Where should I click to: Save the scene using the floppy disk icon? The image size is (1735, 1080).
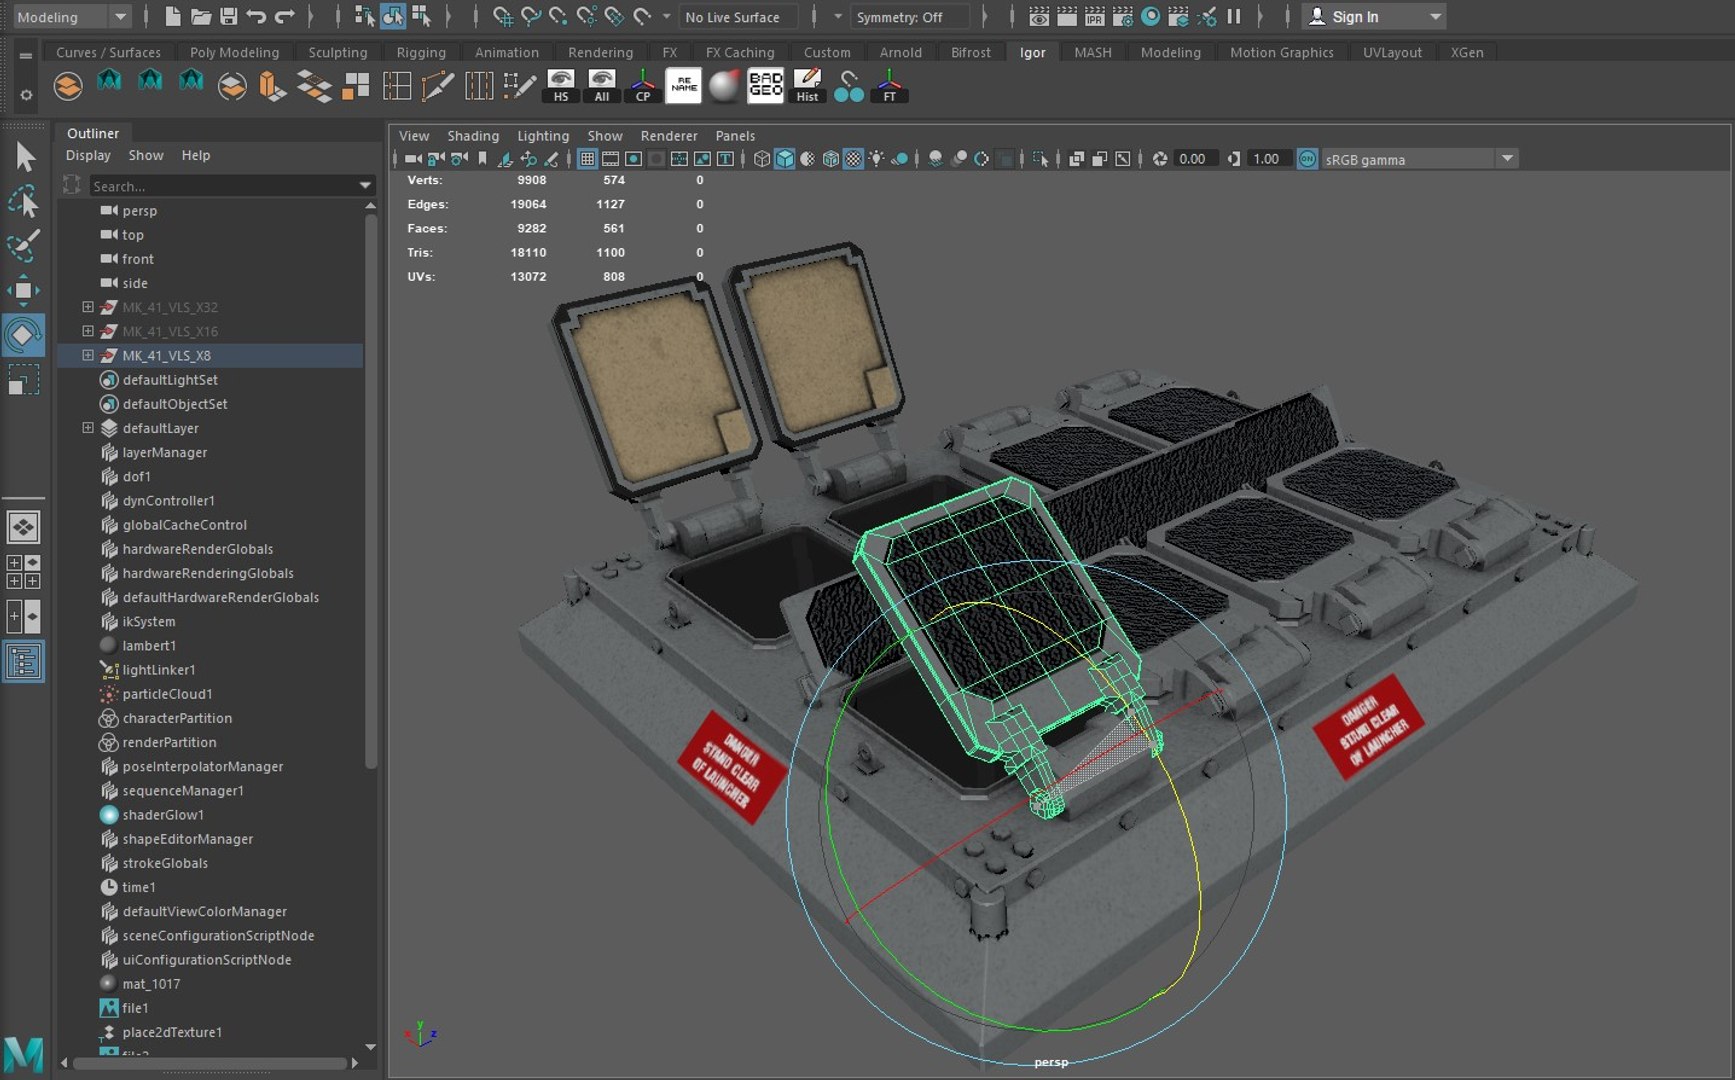point(229,16)
